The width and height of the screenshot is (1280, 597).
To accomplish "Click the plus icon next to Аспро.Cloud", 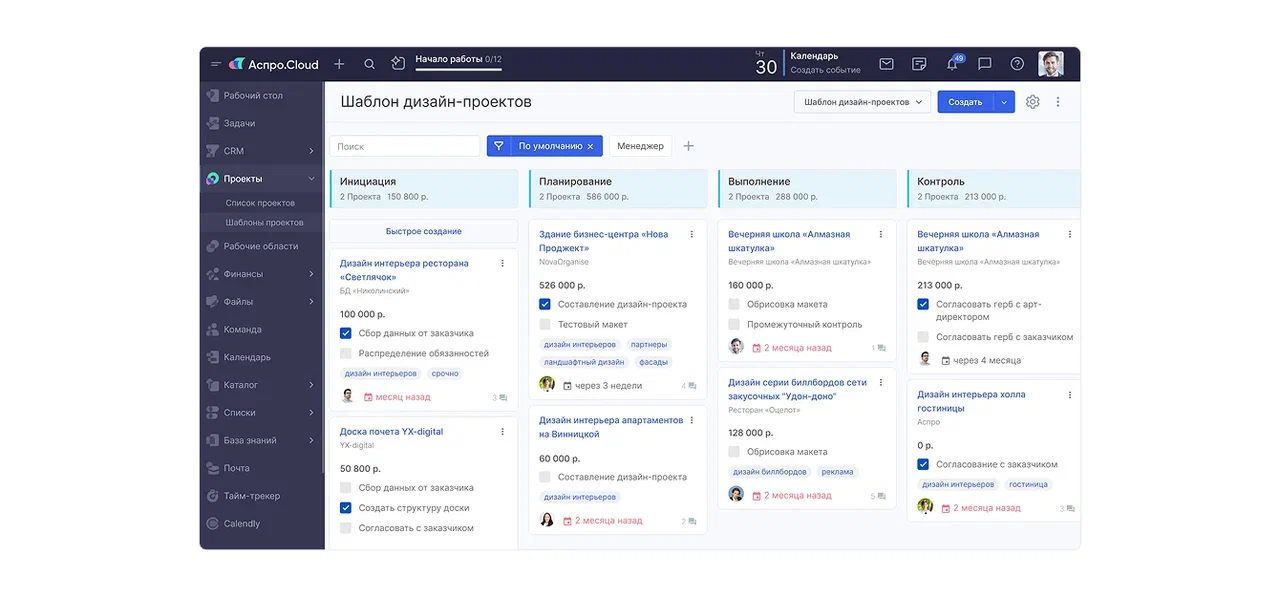I will (x=339, y=64).
